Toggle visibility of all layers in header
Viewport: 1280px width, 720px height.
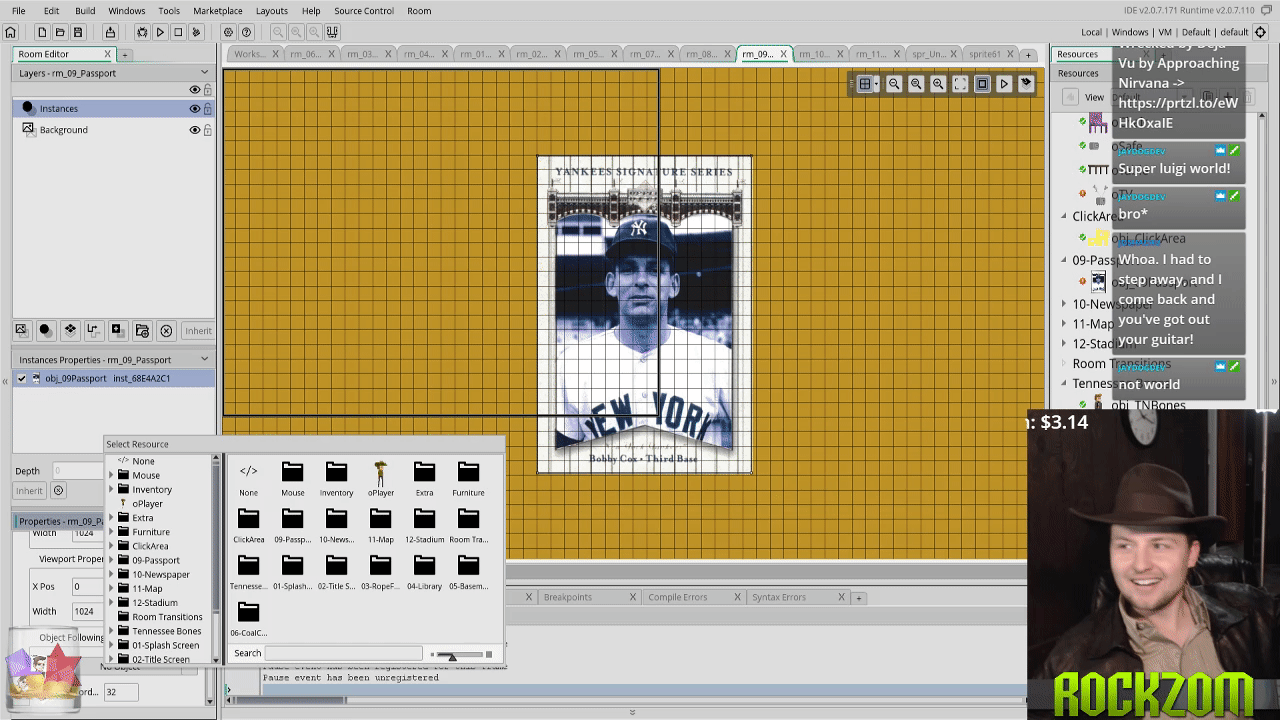pyautogui.click(x=195, y=90)
